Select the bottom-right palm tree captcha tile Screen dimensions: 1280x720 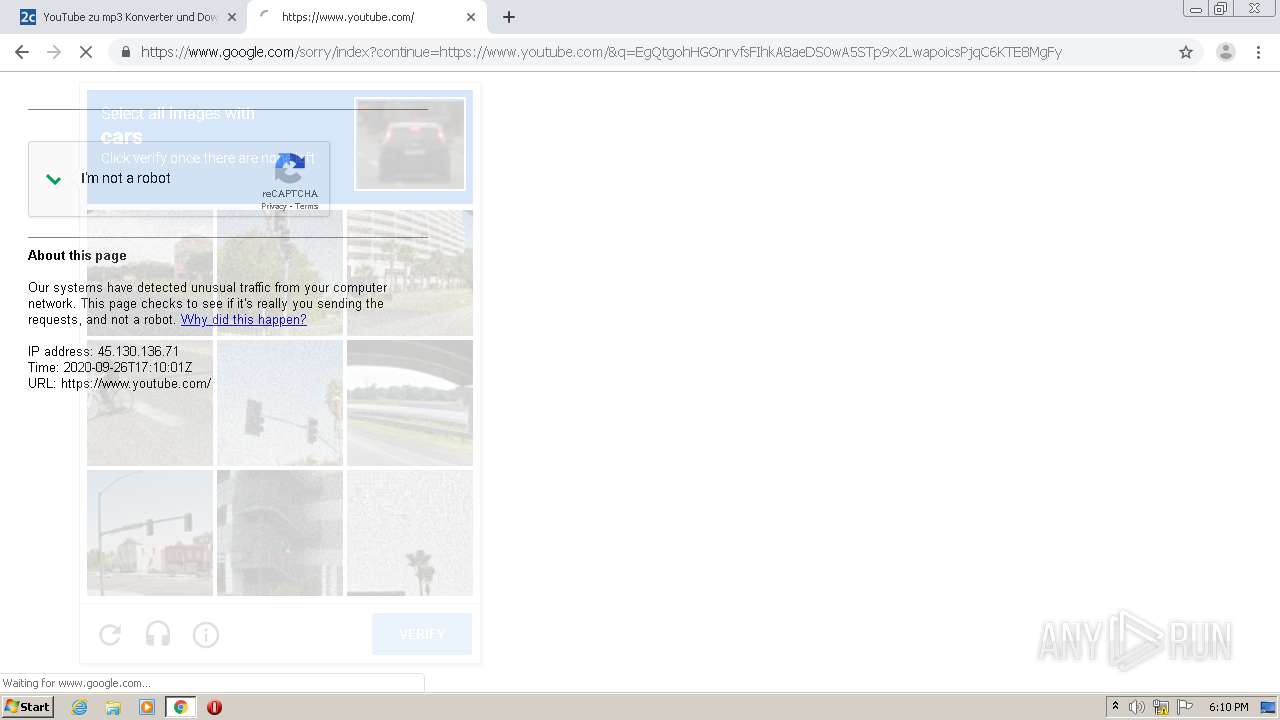[410, 533]
